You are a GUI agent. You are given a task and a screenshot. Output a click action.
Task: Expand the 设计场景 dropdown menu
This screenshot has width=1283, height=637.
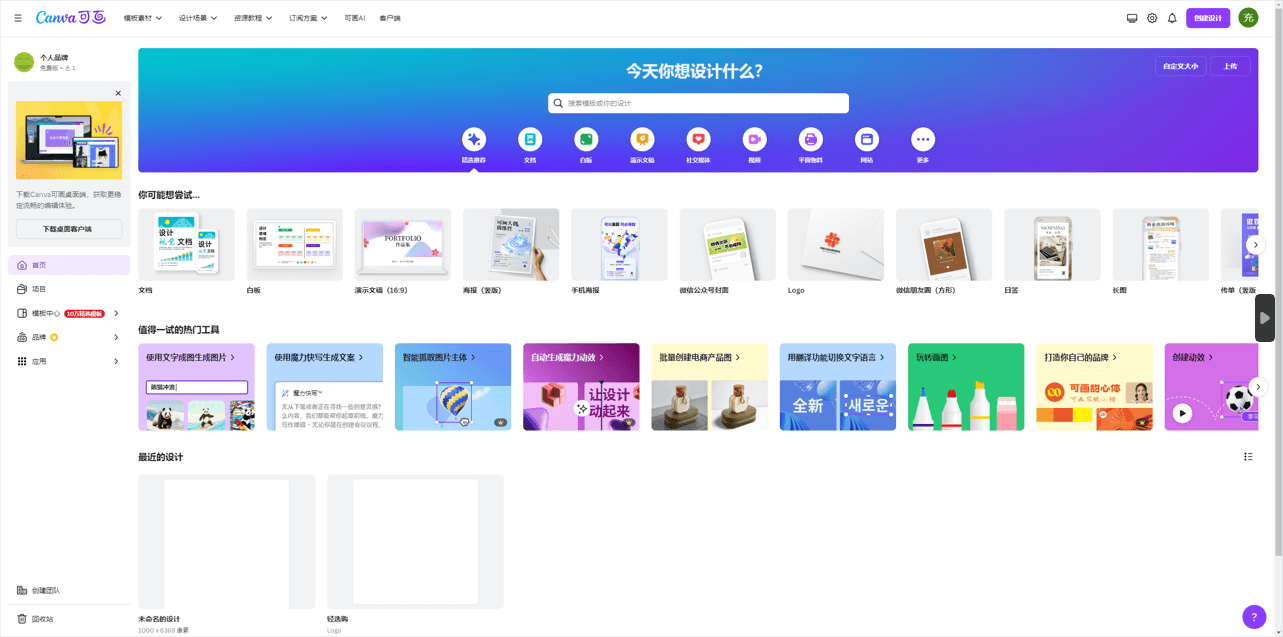[198, 18]
